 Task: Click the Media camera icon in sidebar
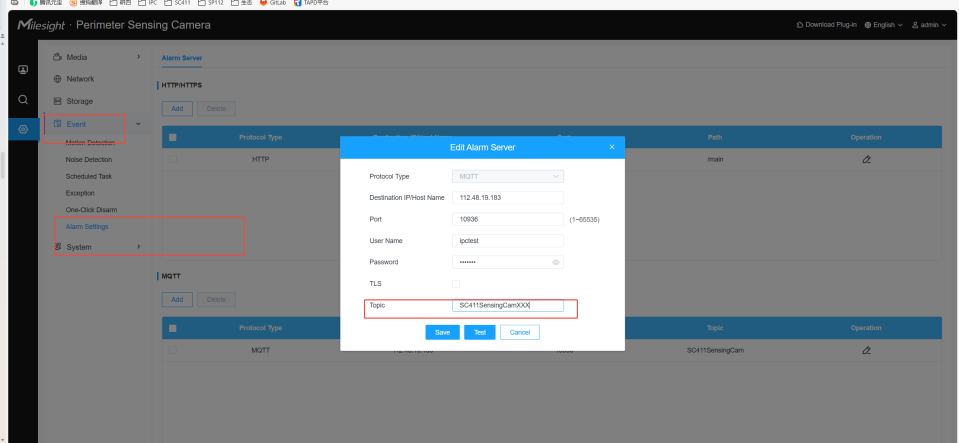[57, 57]
